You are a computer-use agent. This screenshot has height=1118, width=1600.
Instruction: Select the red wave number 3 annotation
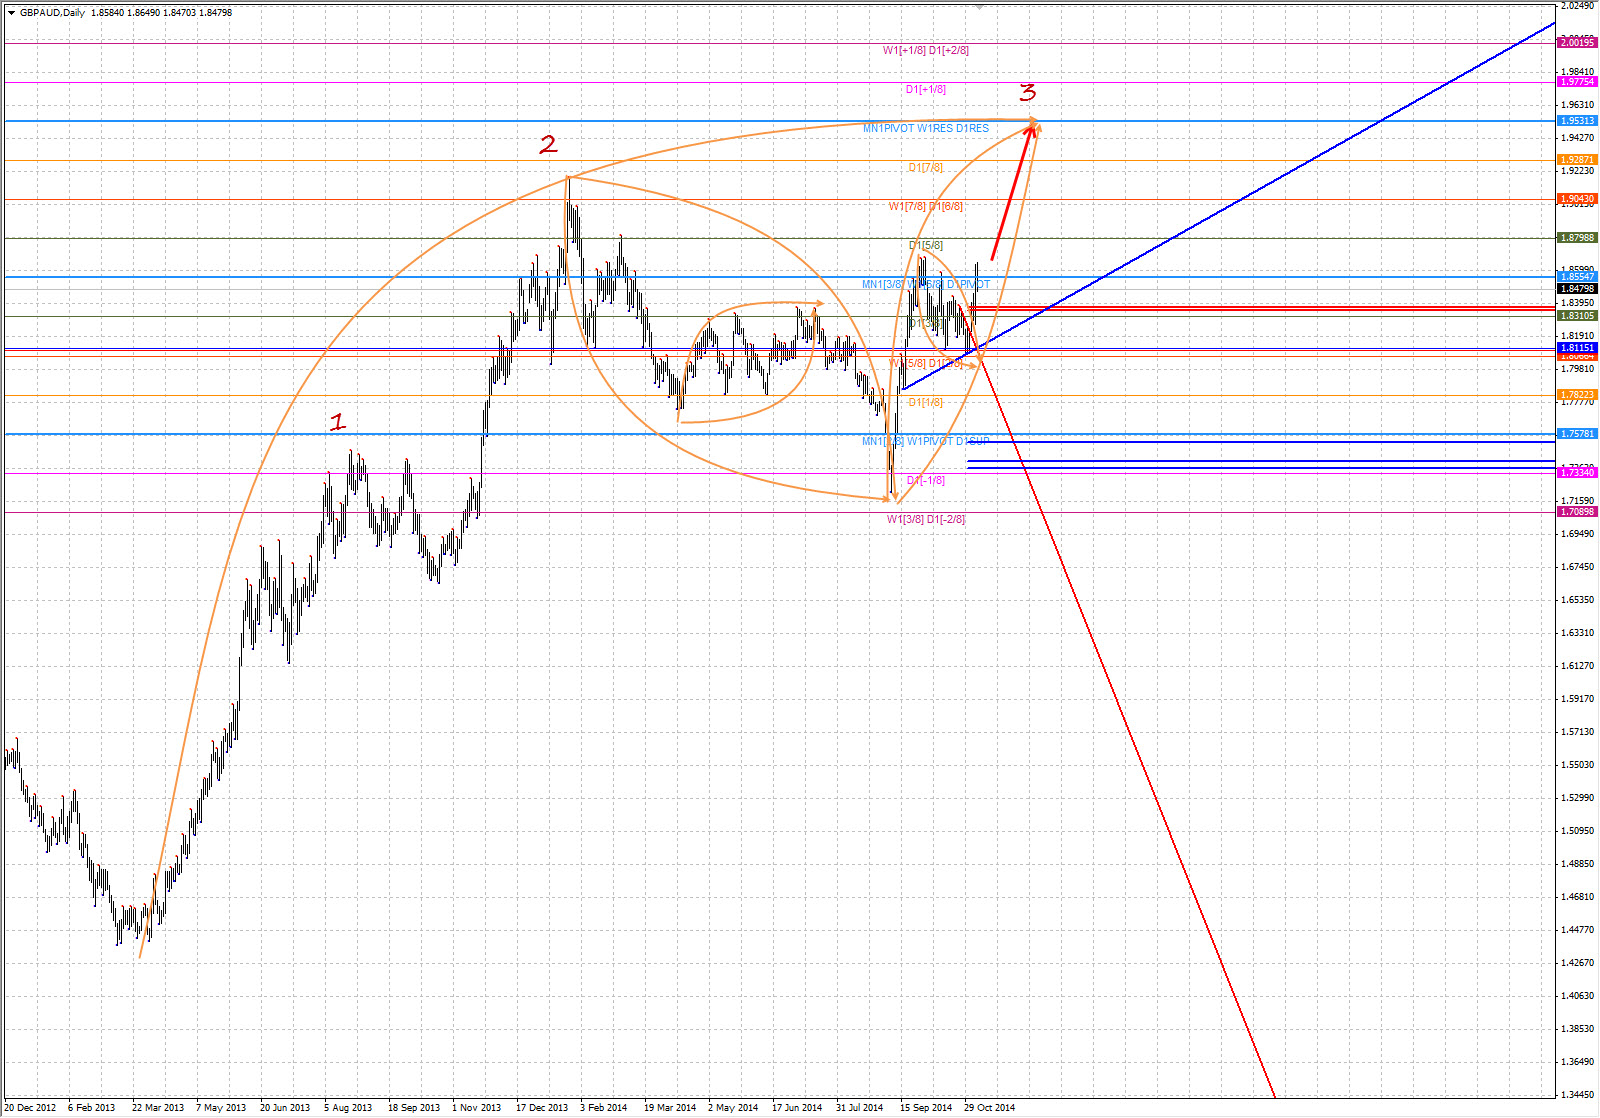pos(1028,93)
